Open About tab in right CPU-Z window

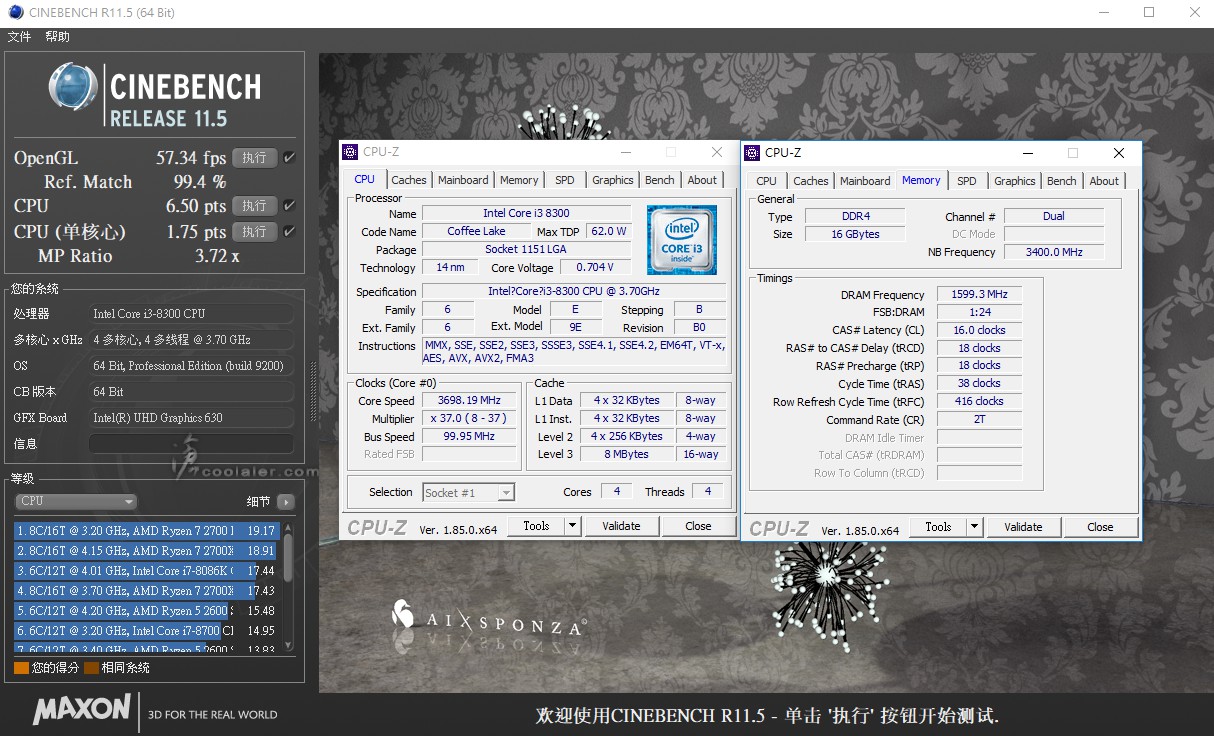click(x=1104, y=181)
